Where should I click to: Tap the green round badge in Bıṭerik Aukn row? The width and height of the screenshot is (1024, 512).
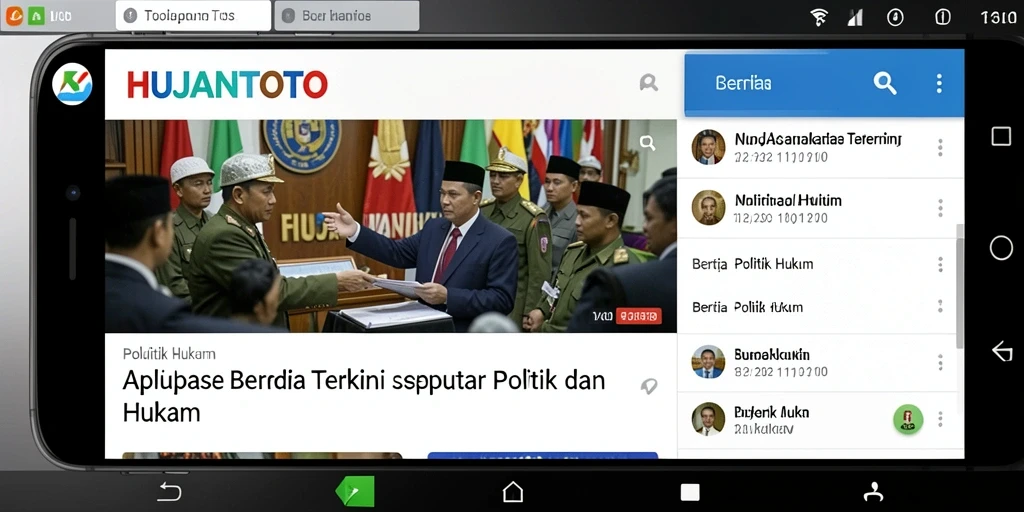[x=908, y=419]
